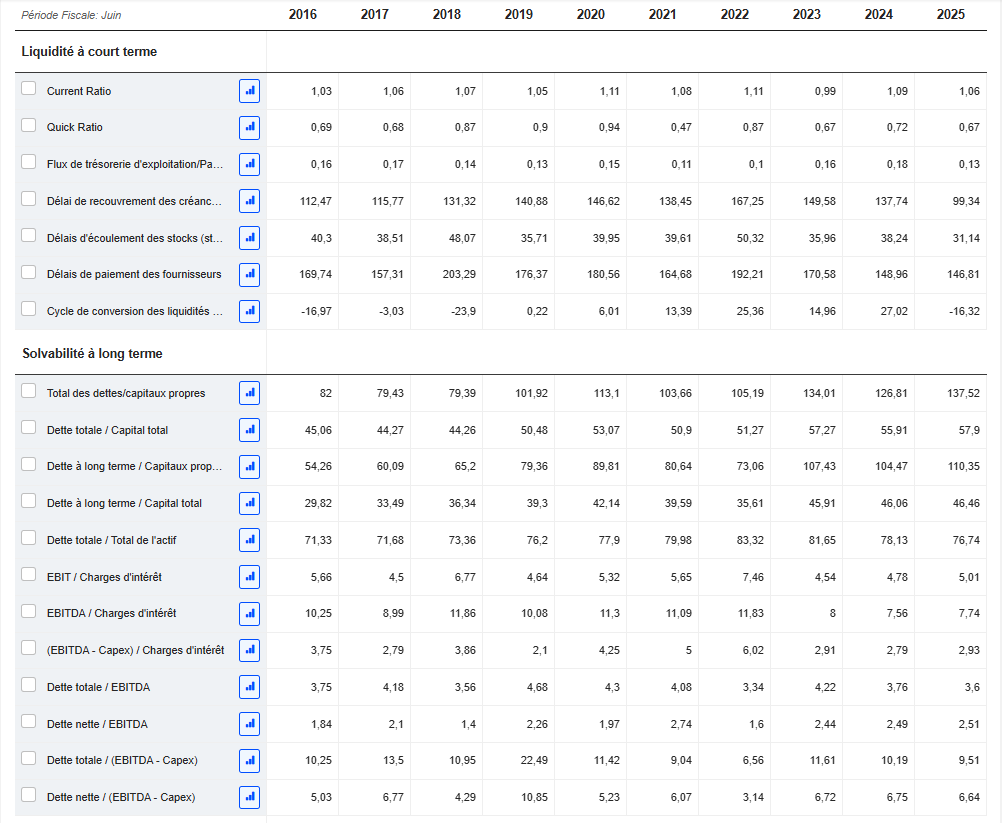
Task: Show chart for (EBITDA - Capex) / Charges d'intérêt
Action: coord(249,650)
